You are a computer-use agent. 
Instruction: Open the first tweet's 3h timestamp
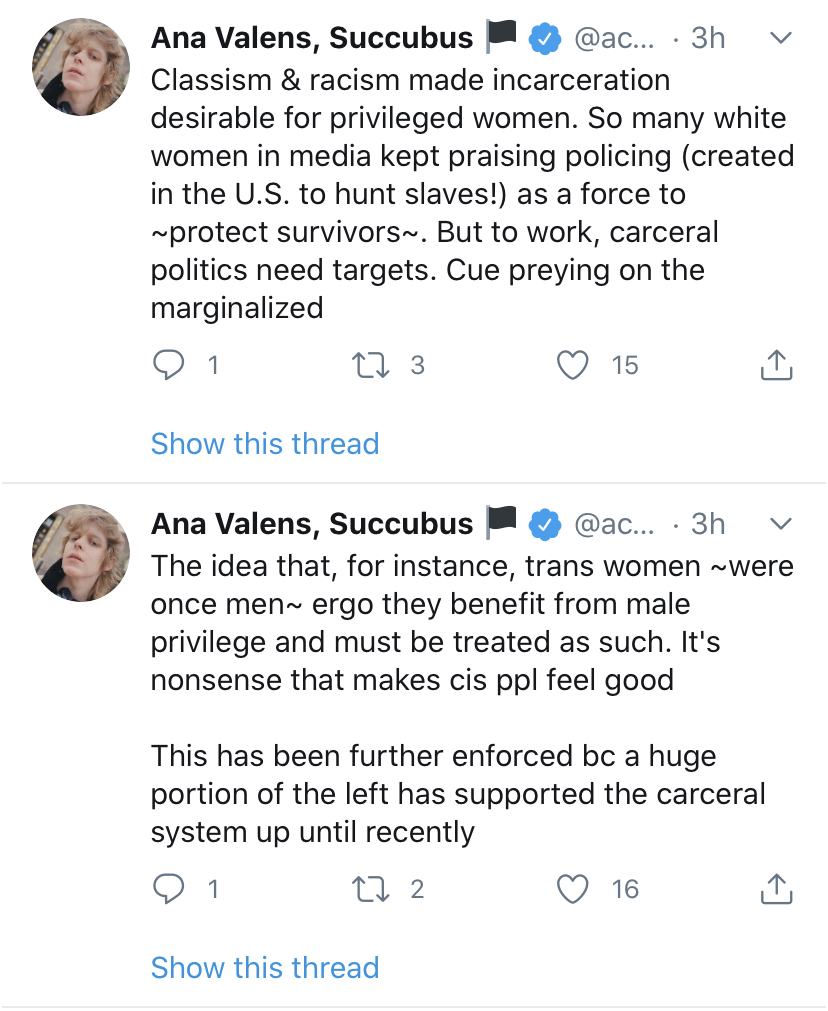708,38
